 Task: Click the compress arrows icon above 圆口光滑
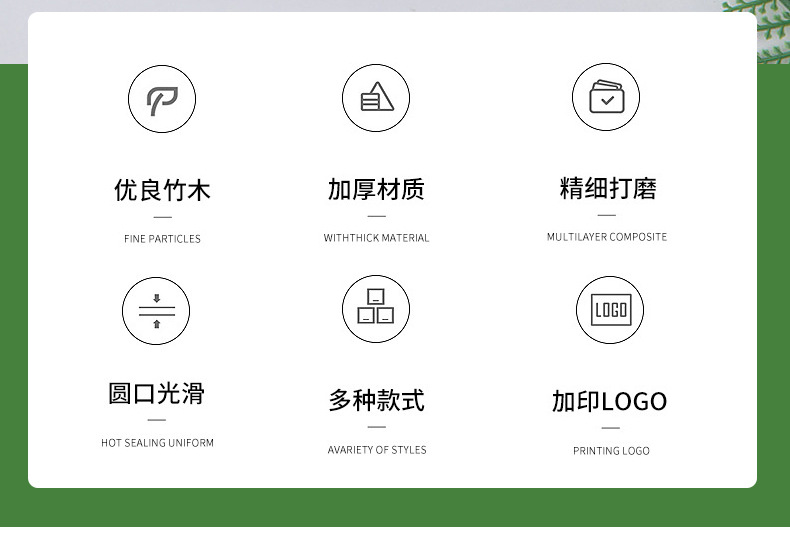click(156, 311)
